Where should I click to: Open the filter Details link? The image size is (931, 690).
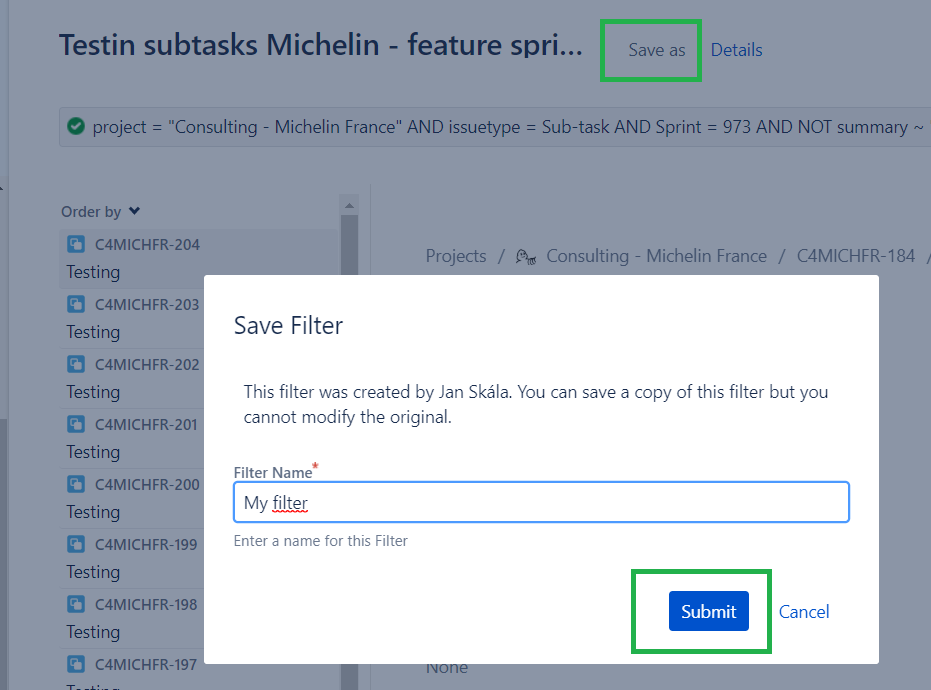[x=736, y=50]
